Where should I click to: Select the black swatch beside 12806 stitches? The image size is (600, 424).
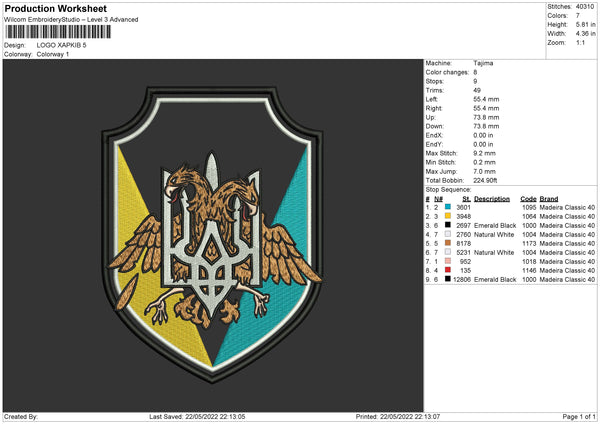(x=448, y=279)
